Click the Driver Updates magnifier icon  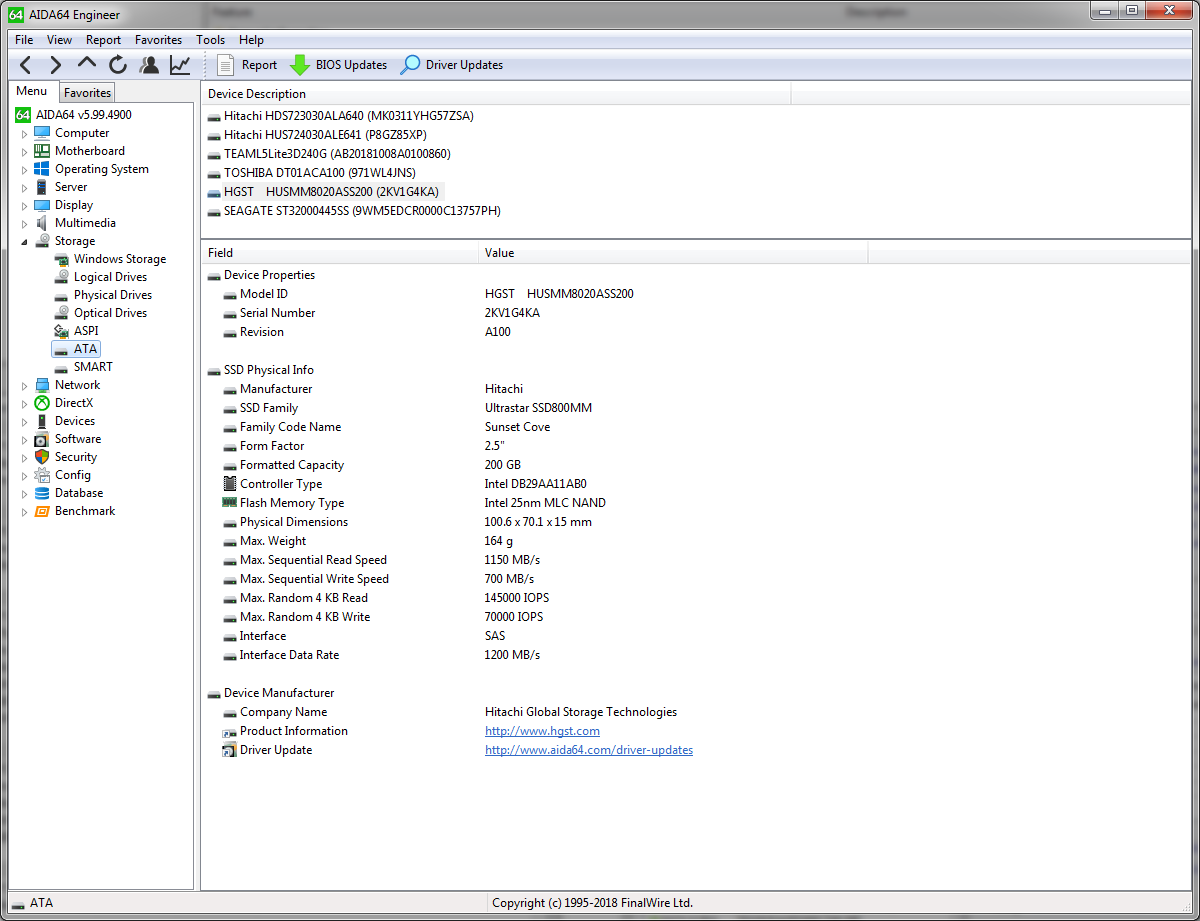tap(410, 65)
